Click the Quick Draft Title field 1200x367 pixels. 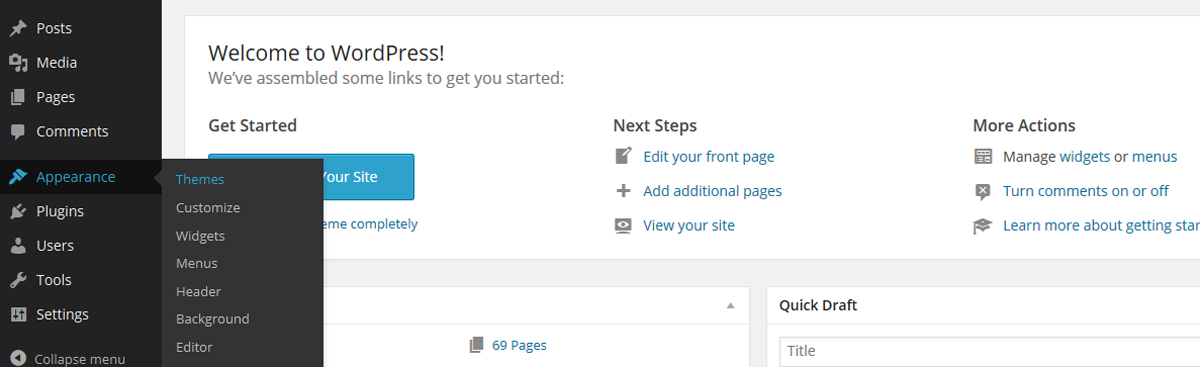pos(990,351)
